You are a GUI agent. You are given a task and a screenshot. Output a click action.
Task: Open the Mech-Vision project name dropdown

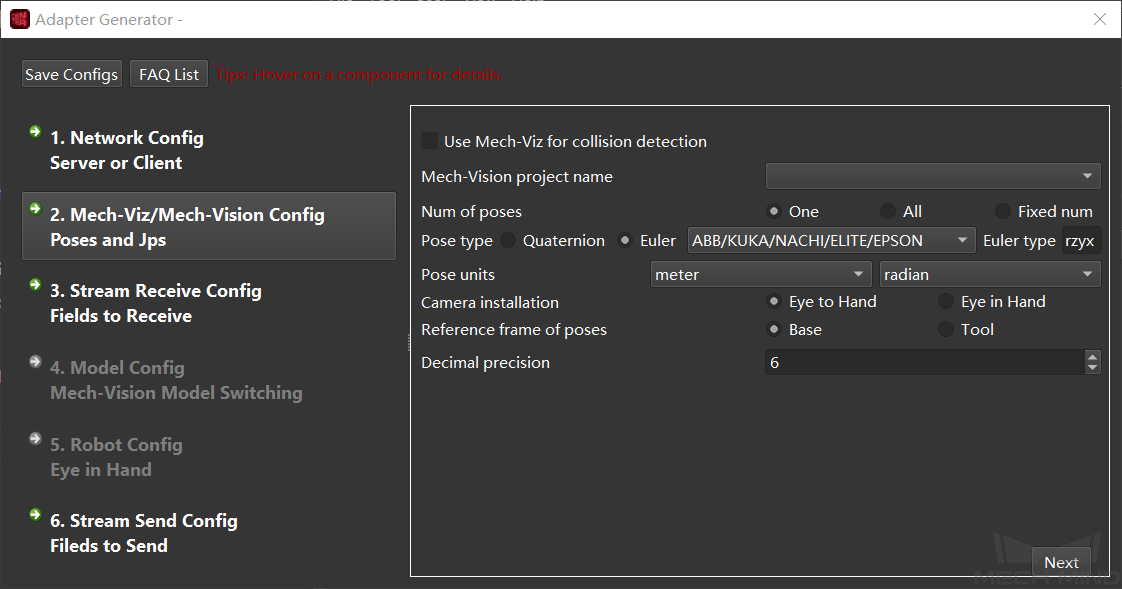click(932, 176)
